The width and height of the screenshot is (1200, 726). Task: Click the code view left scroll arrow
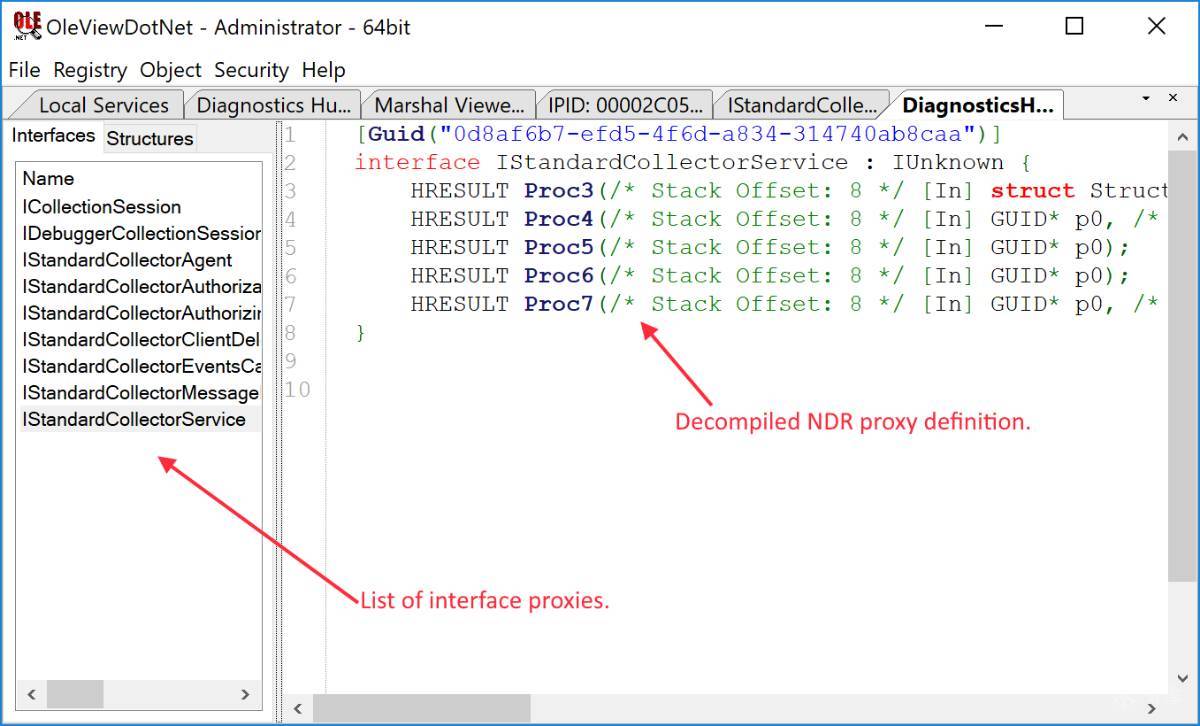point(296,708)
